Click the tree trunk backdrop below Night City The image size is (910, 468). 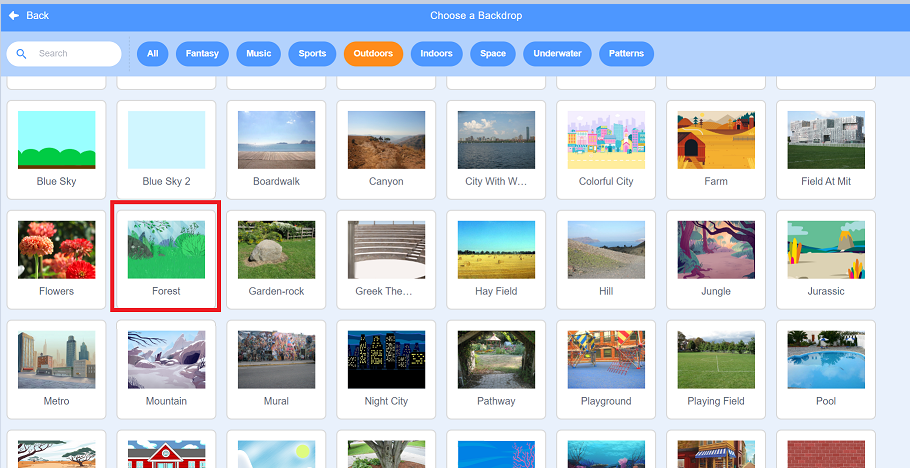[387, 450]
